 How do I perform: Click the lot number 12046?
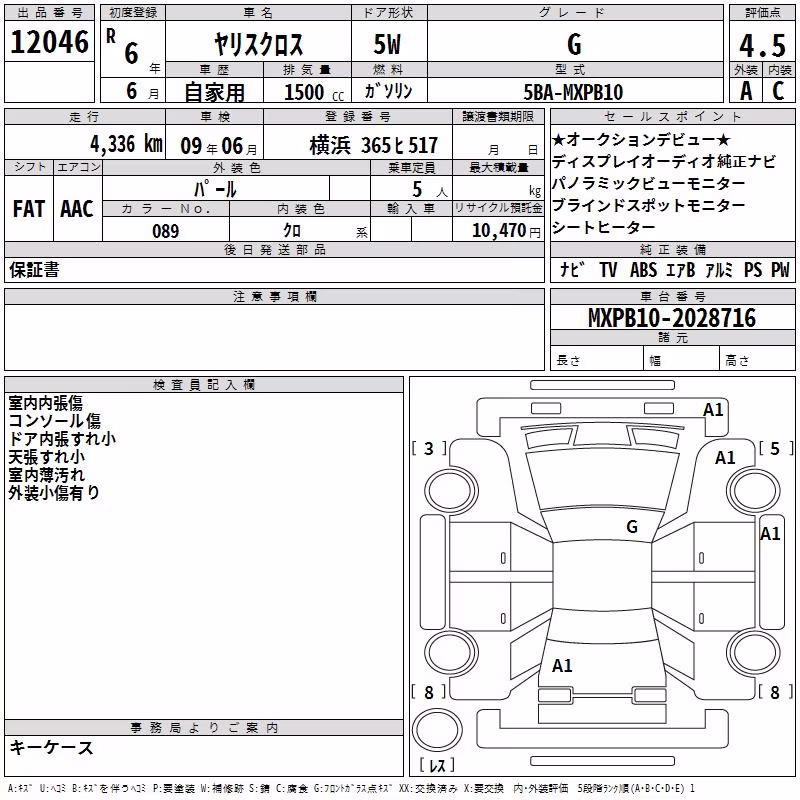point(49,42)
